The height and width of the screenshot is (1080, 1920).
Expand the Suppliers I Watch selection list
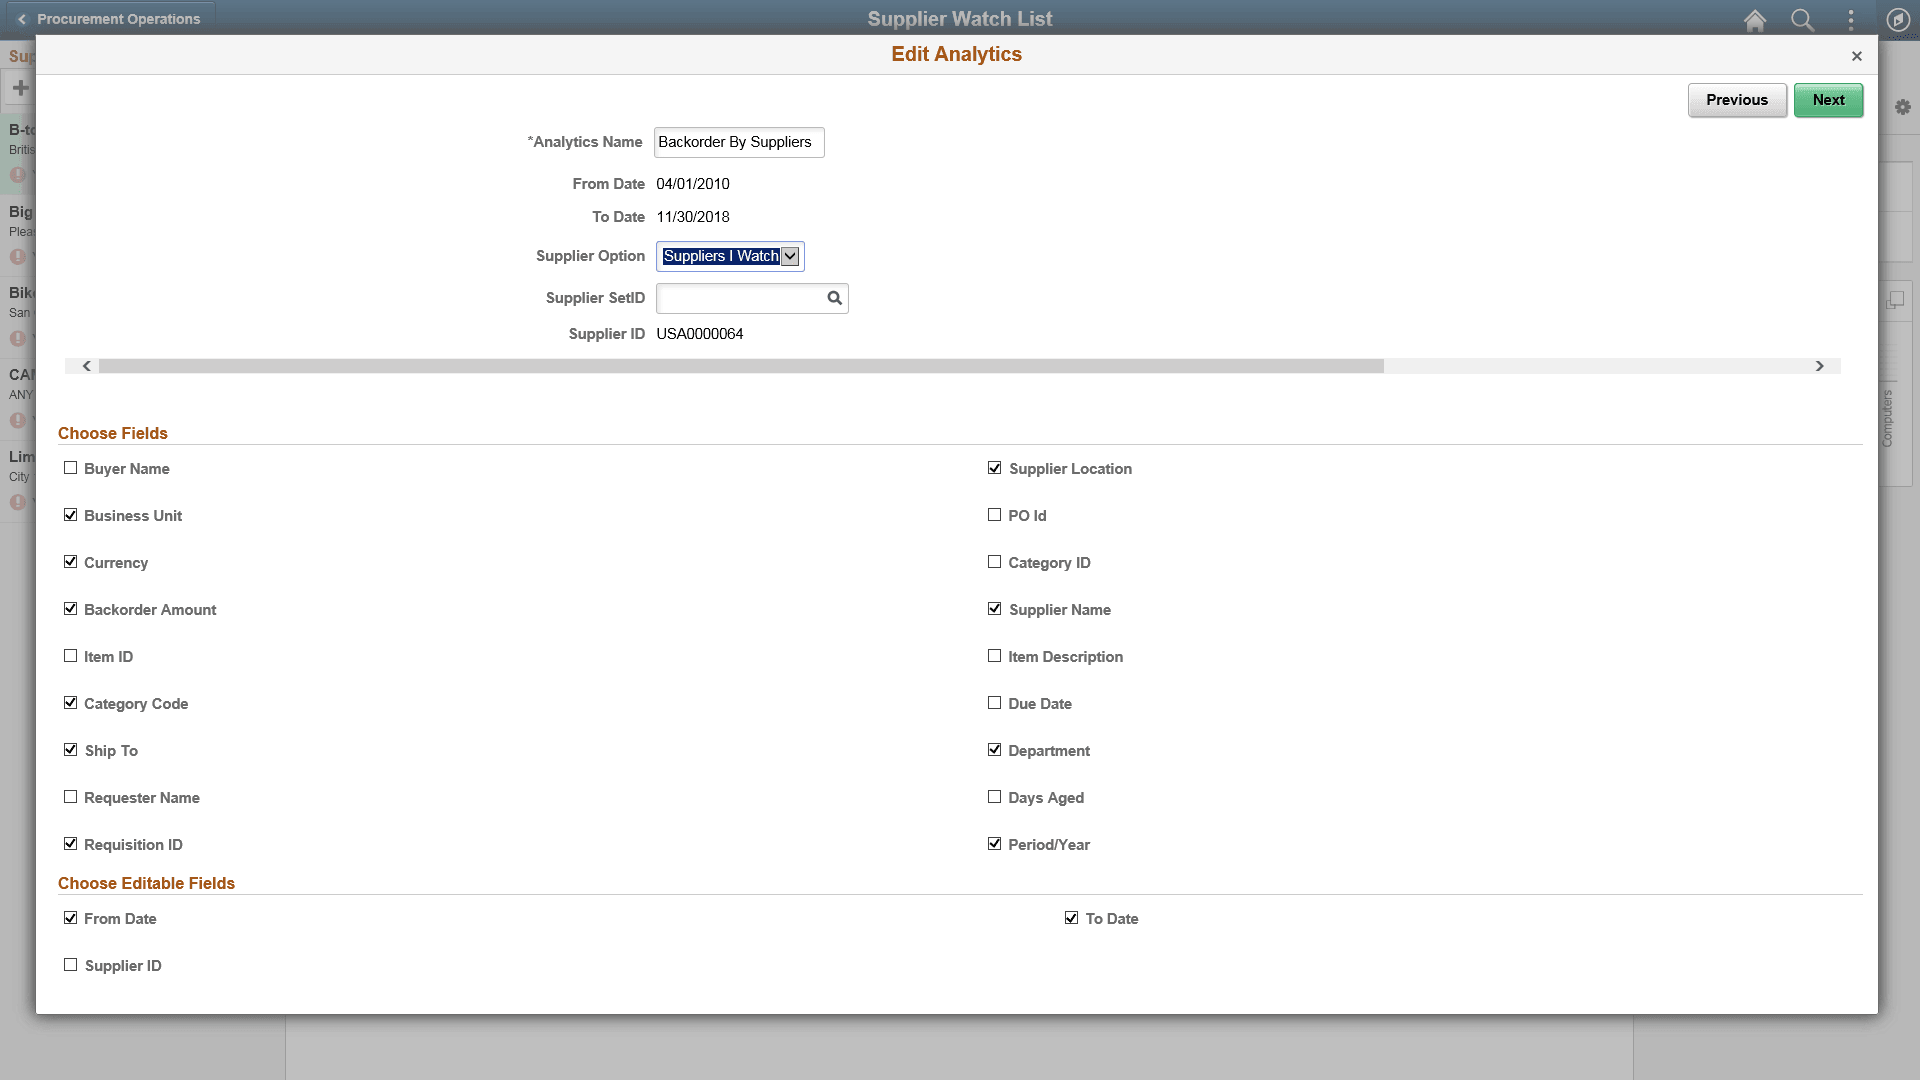pyautogui.click(x=790, y=256)
